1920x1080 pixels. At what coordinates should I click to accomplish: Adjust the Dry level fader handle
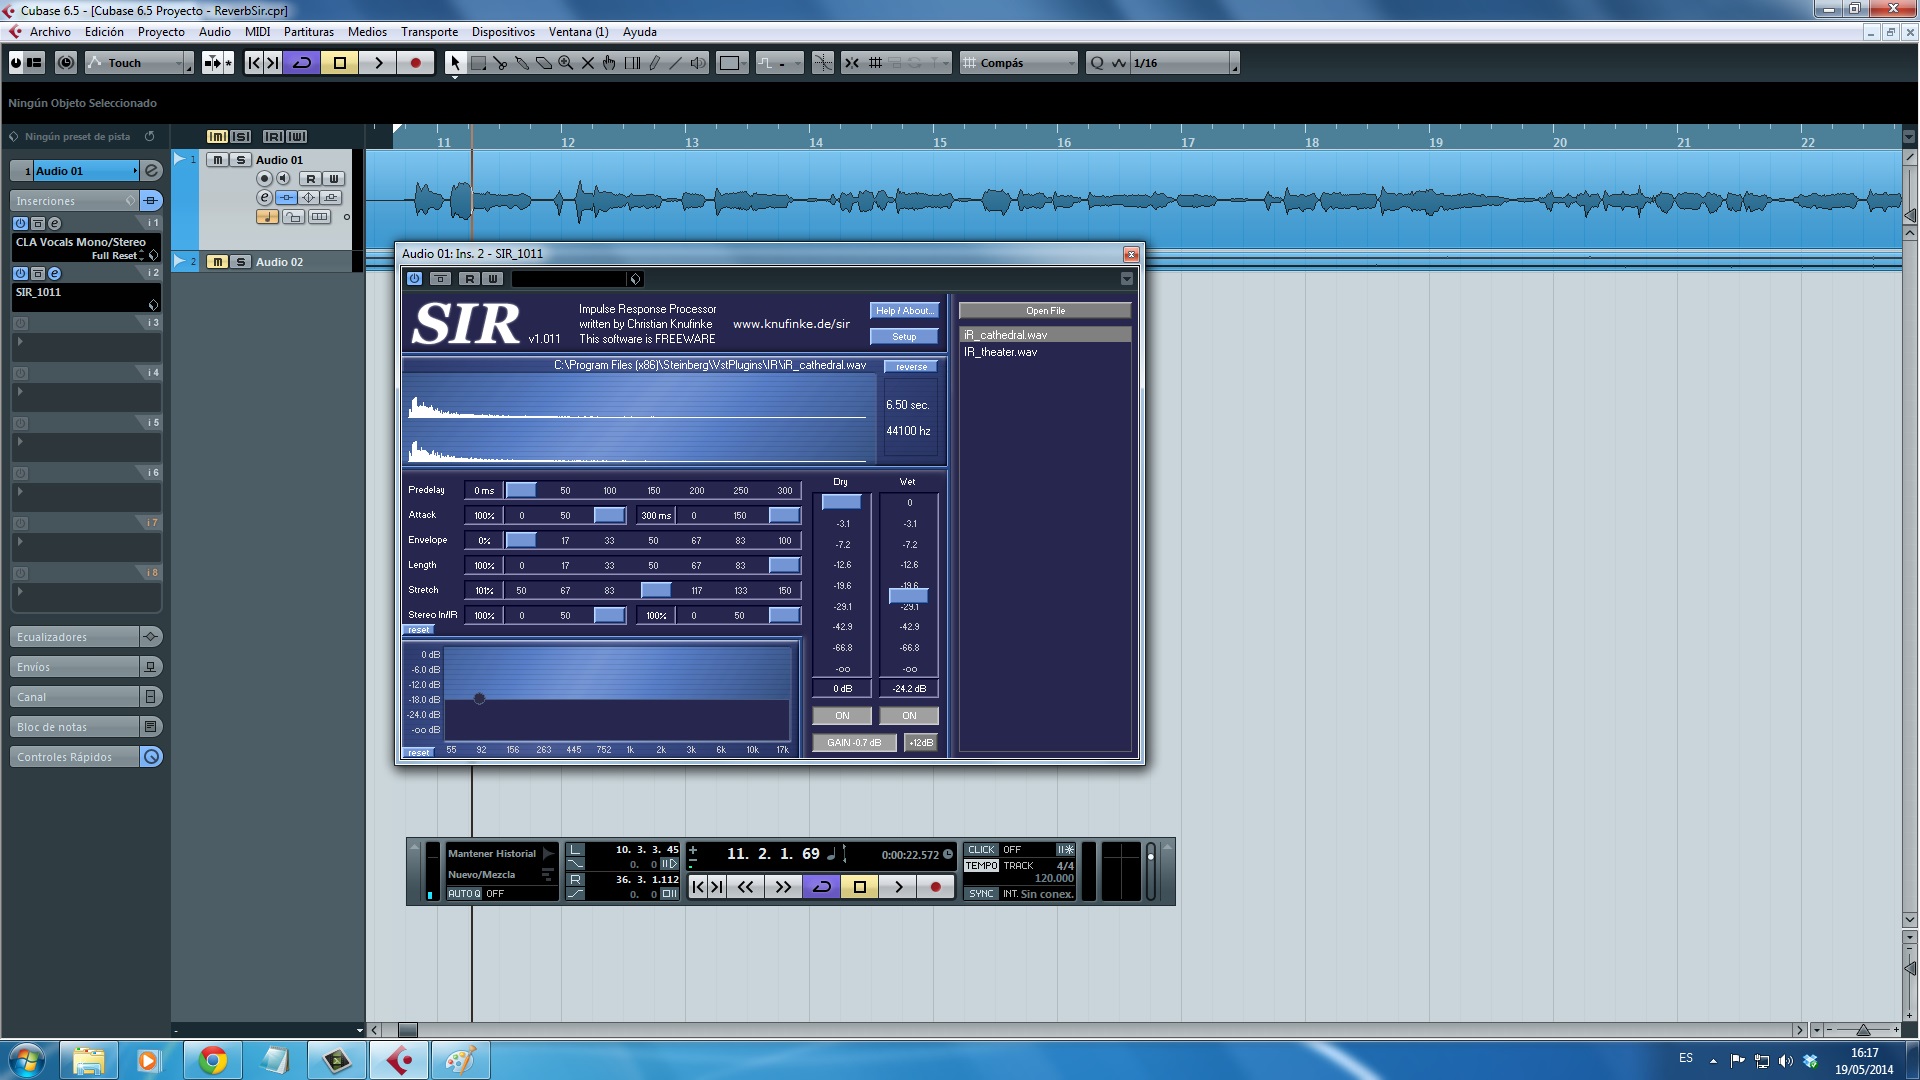click(x=841, y=502)
